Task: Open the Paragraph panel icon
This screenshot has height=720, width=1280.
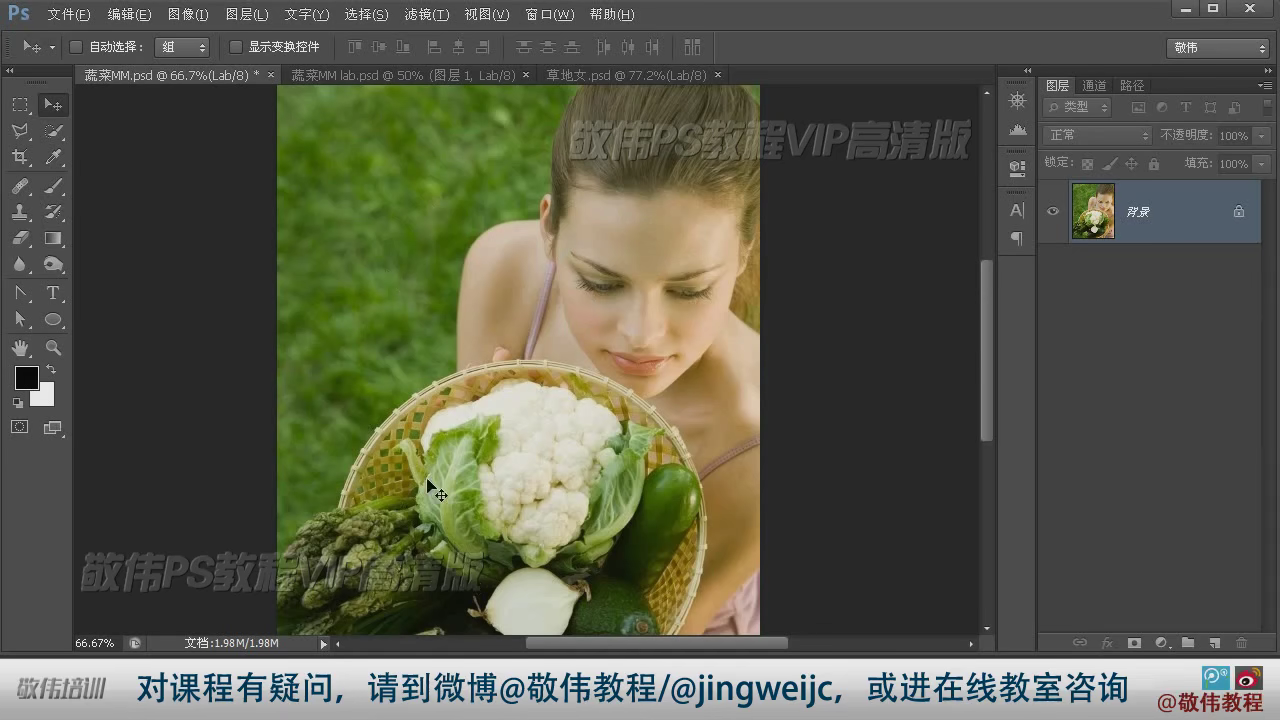Action: [1017, 238]
